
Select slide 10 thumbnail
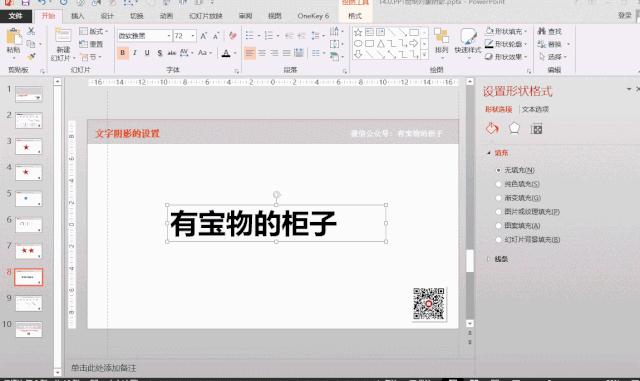(x=29, y=330)
